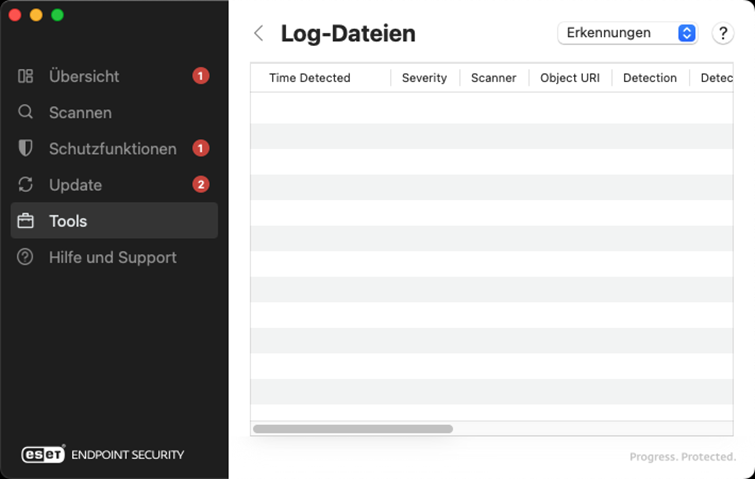The width and height of the screenshot is (756, 479).
Task: Click the red macOS close window button
Action: click(x=15, y=15)
